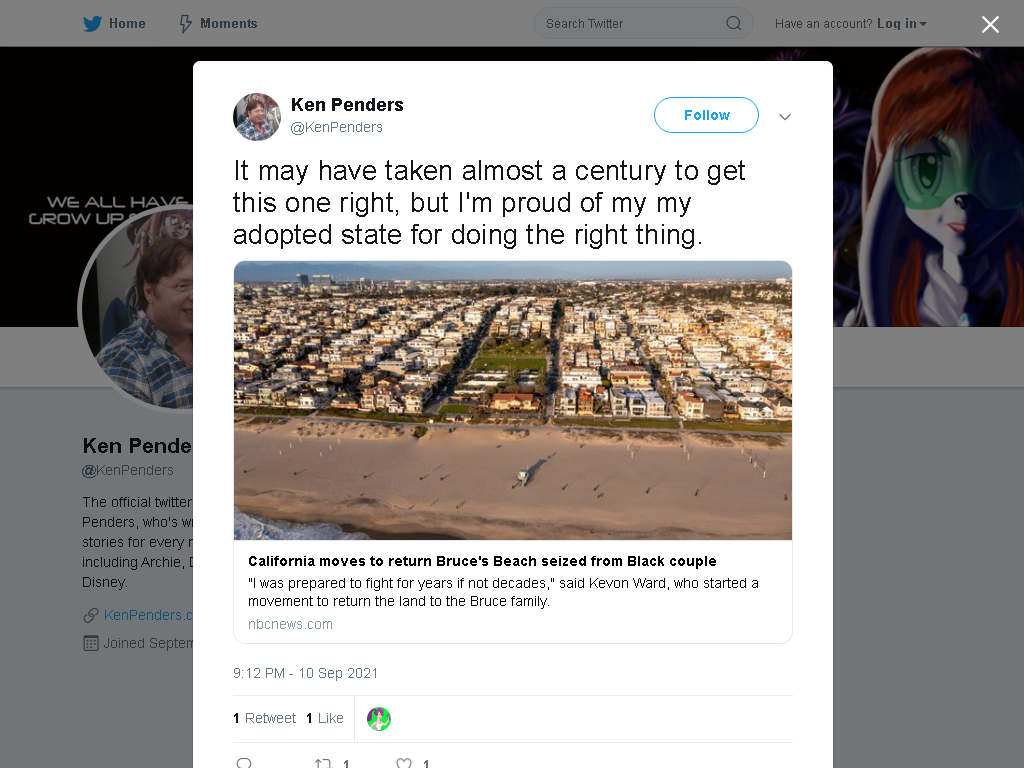Click the reply speech bubble icon
Viewport: 1024px width, 768px height.
[x=244, y=763]
